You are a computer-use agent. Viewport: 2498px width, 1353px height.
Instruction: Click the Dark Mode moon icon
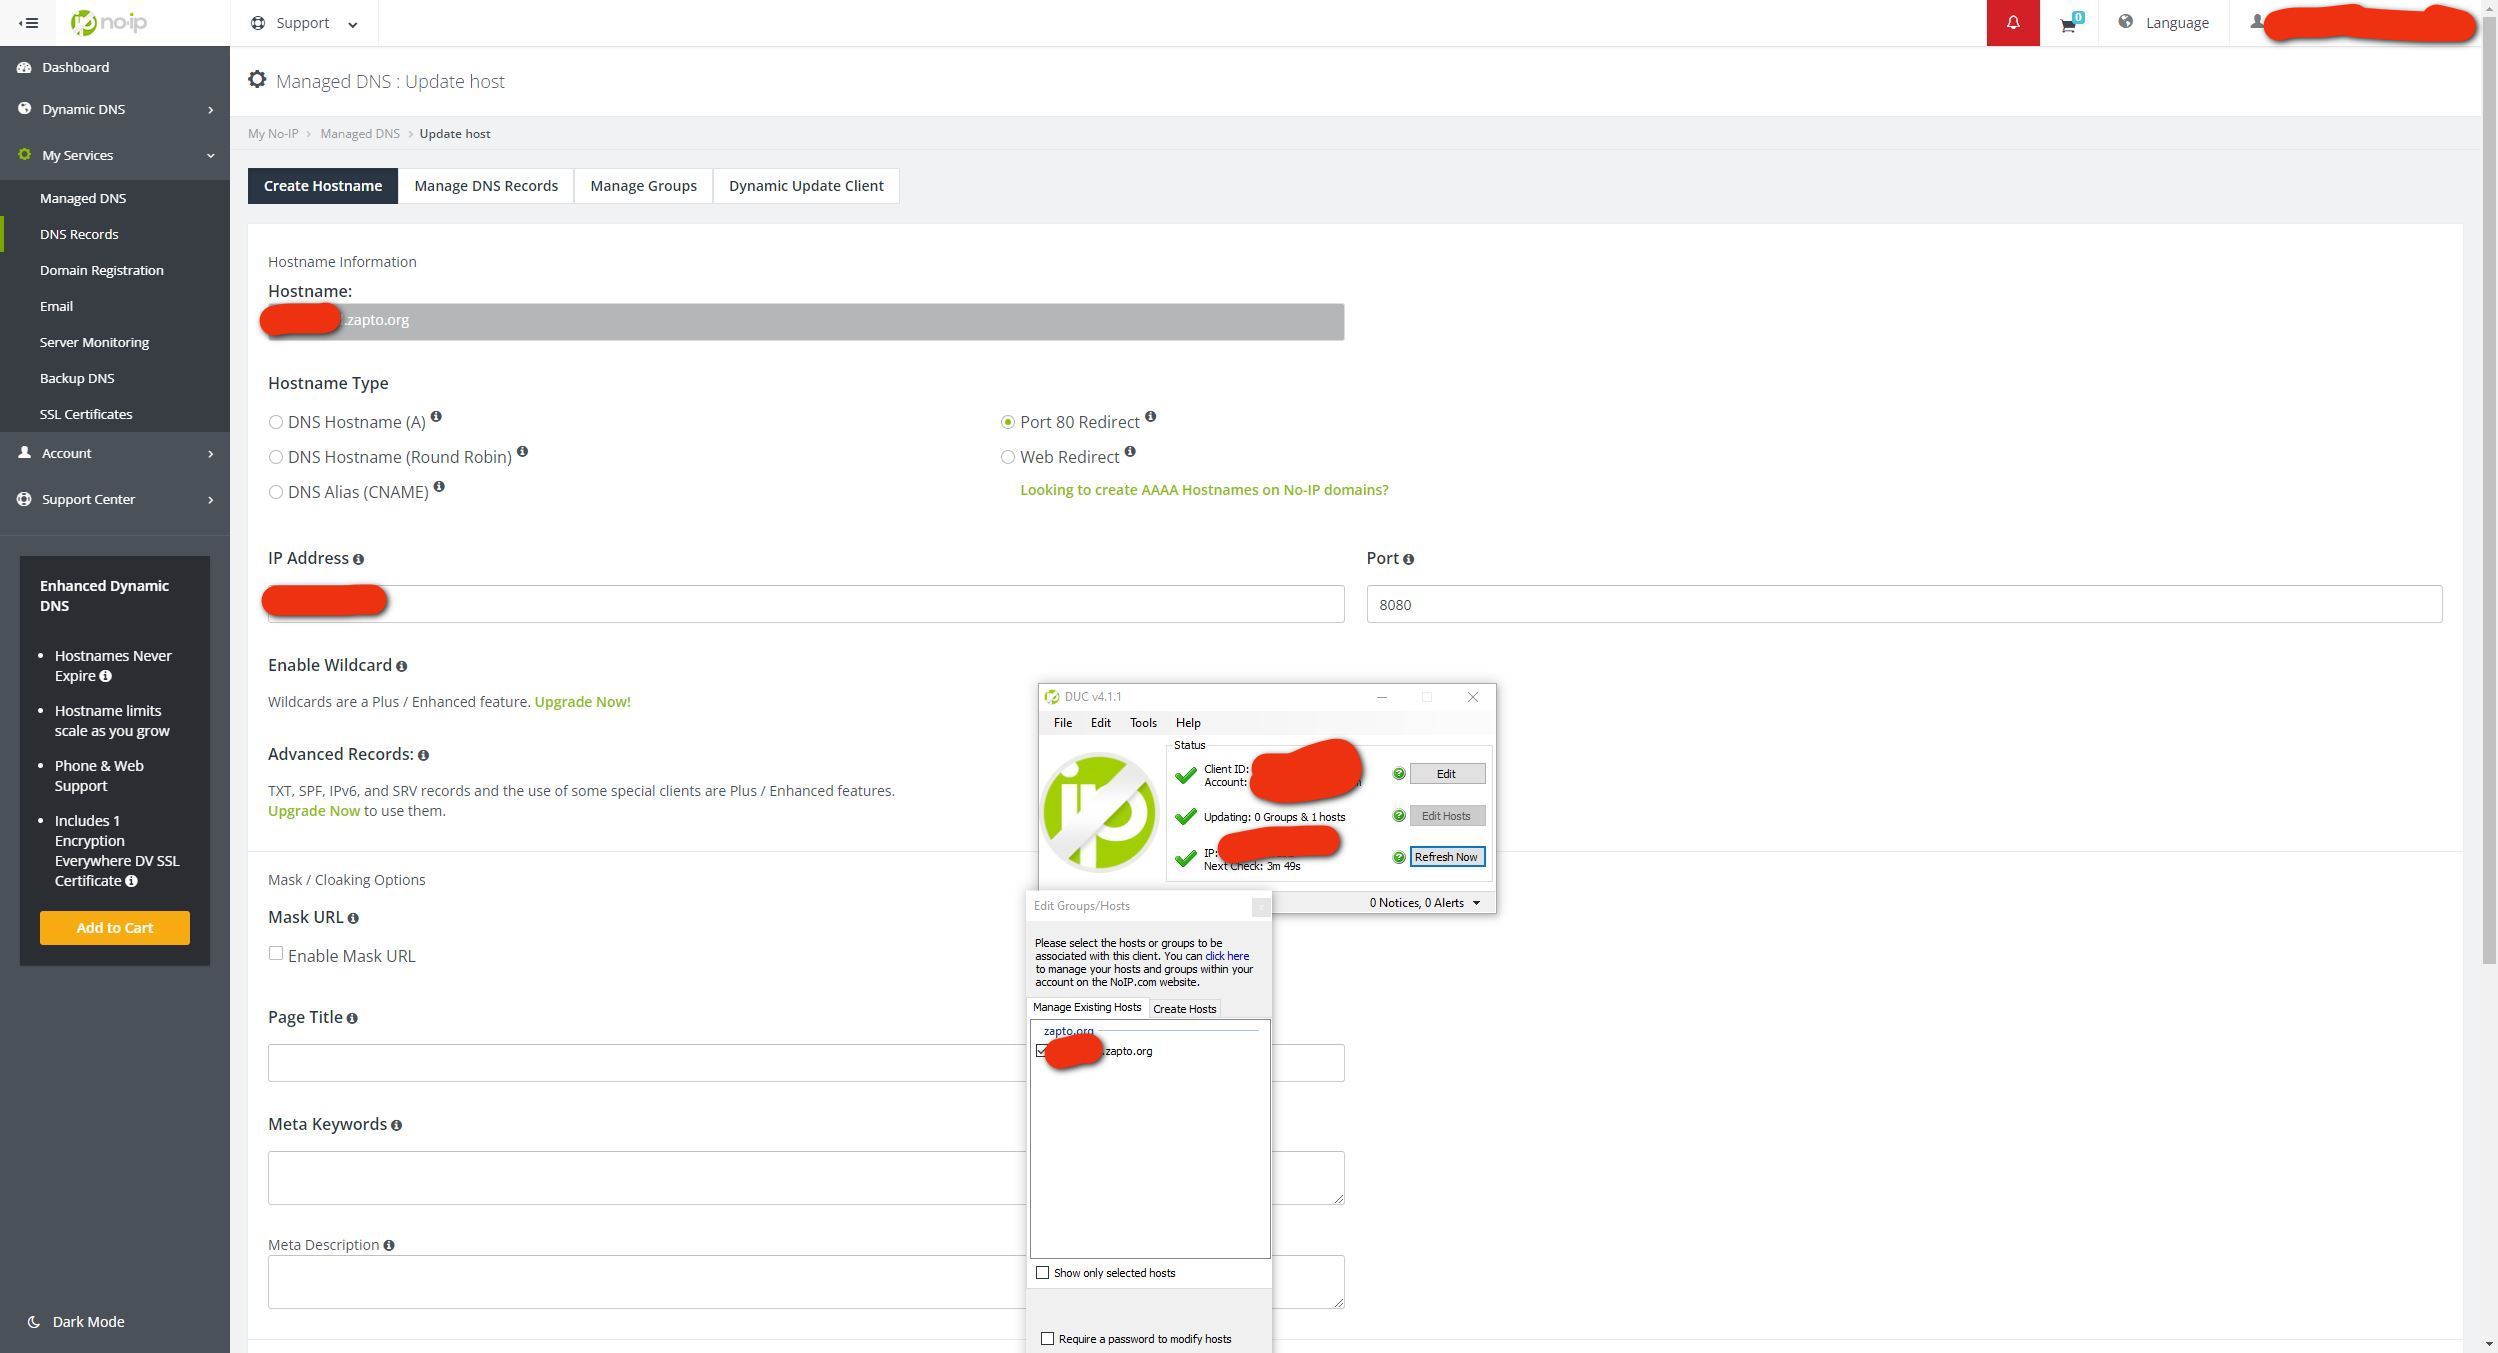(x=34, y=1322)
